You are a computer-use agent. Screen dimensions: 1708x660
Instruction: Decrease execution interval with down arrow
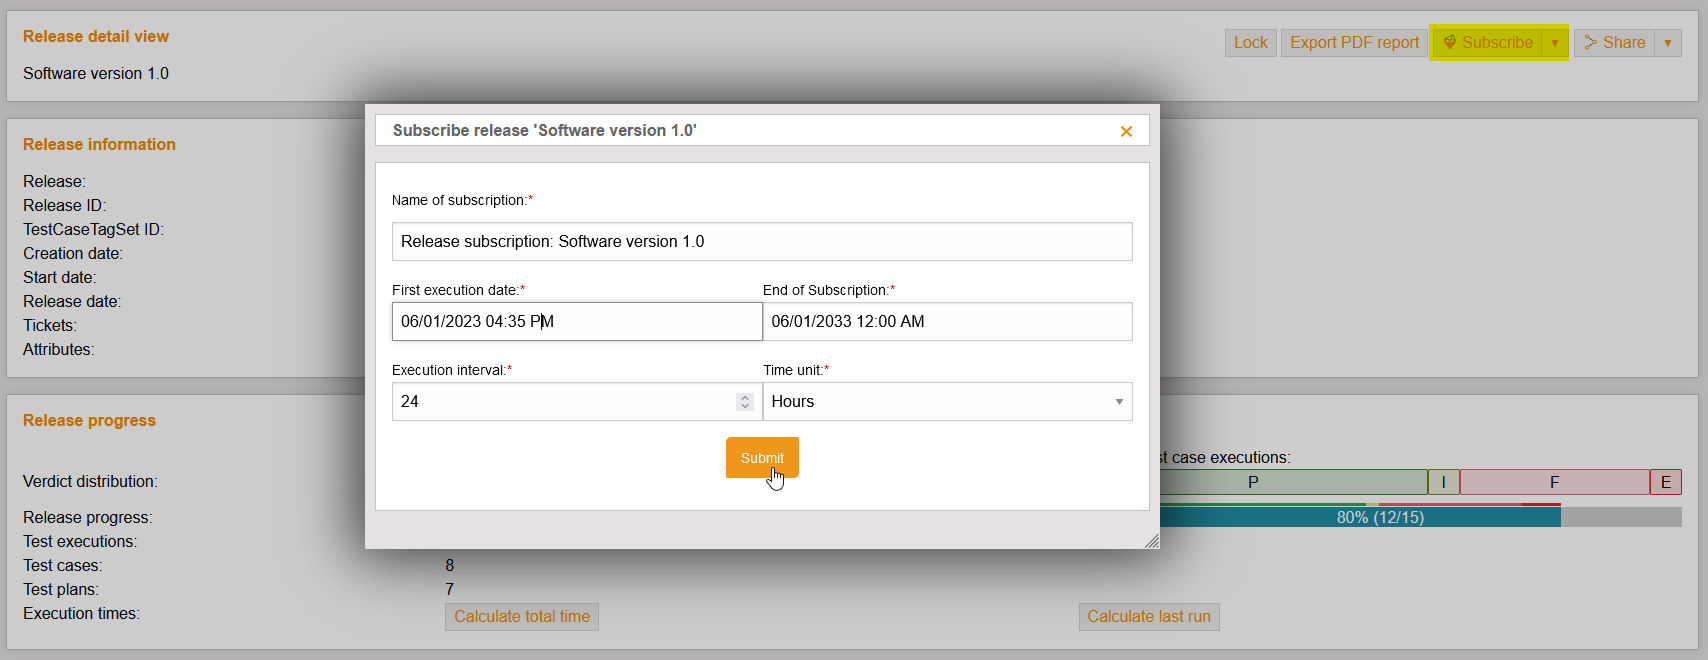coord(744,406)
